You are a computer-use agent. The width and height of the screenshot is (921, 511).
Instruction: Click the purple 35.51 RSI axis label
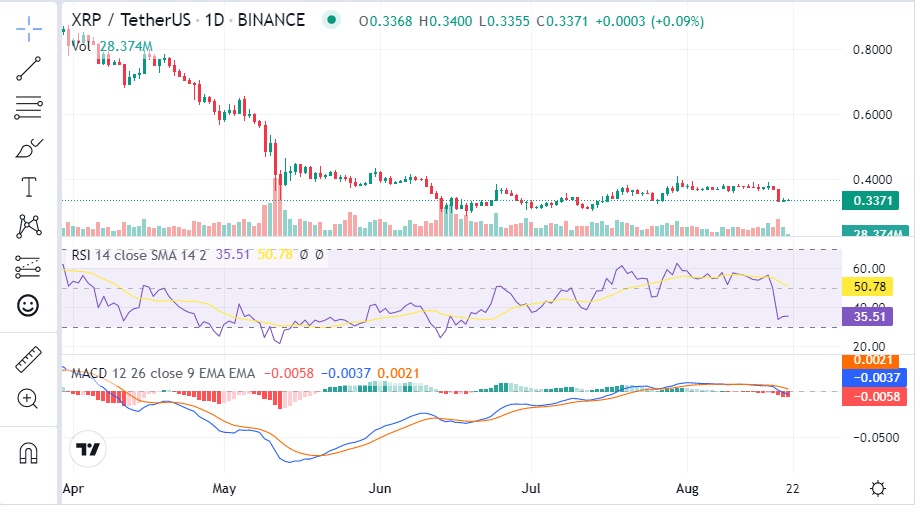point(868,317)
